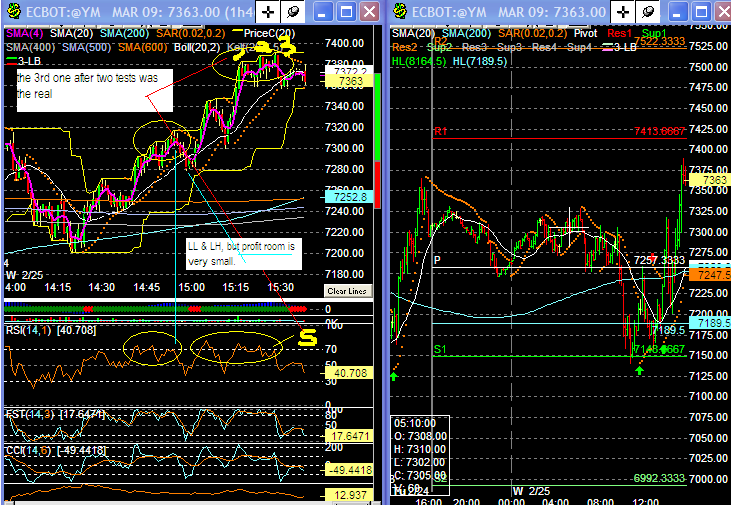Select the SMA(20) legend label in left chart
733x505 pixels.
(72, 33)
